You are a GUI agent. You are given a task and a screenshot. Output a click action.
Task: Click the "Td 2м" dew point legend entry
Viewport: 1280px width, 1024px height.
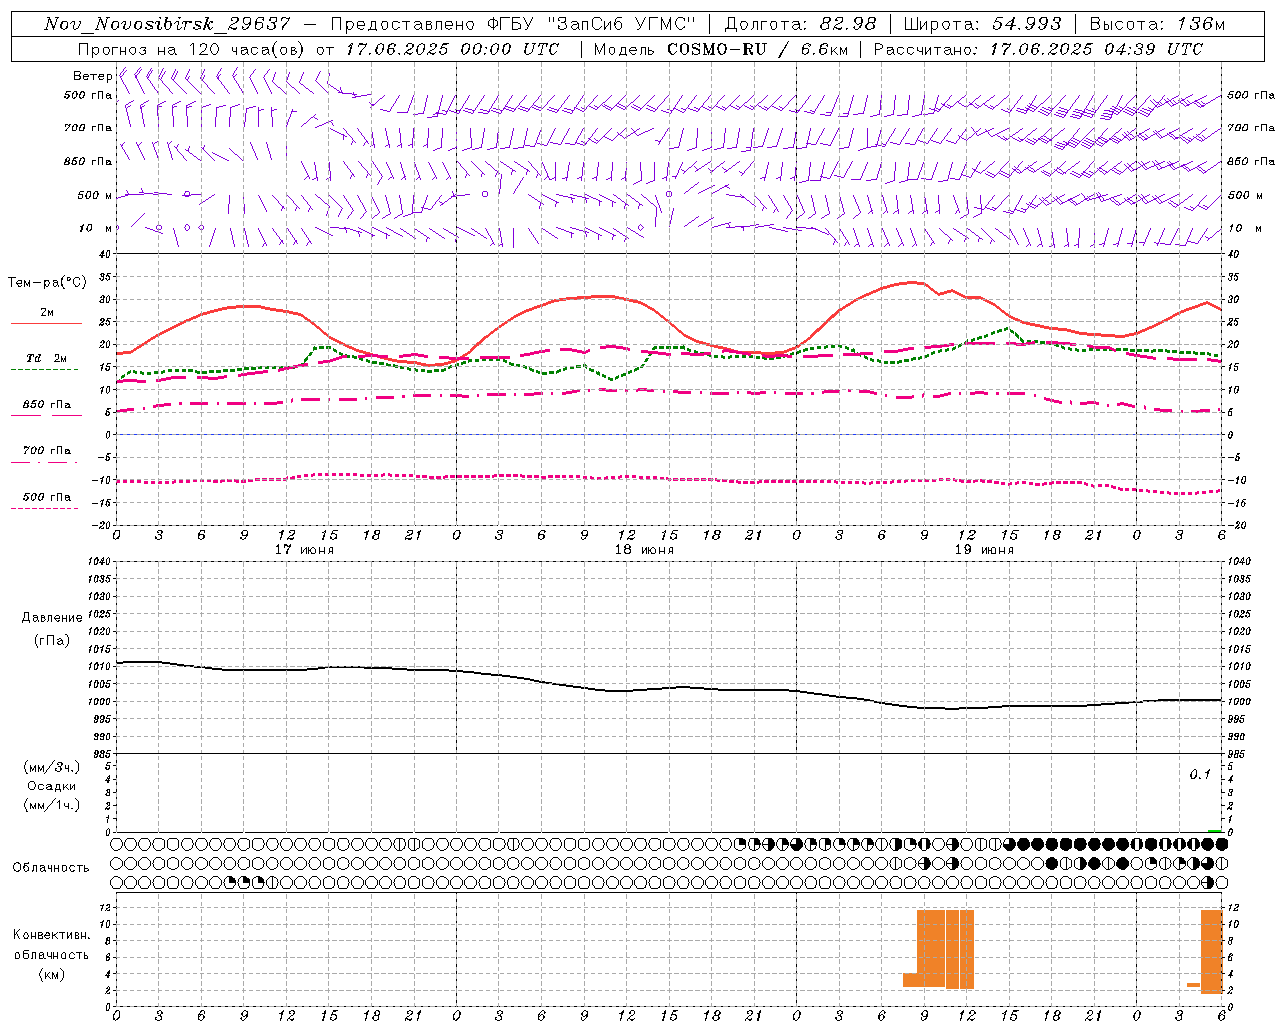(x=46, y=358)
